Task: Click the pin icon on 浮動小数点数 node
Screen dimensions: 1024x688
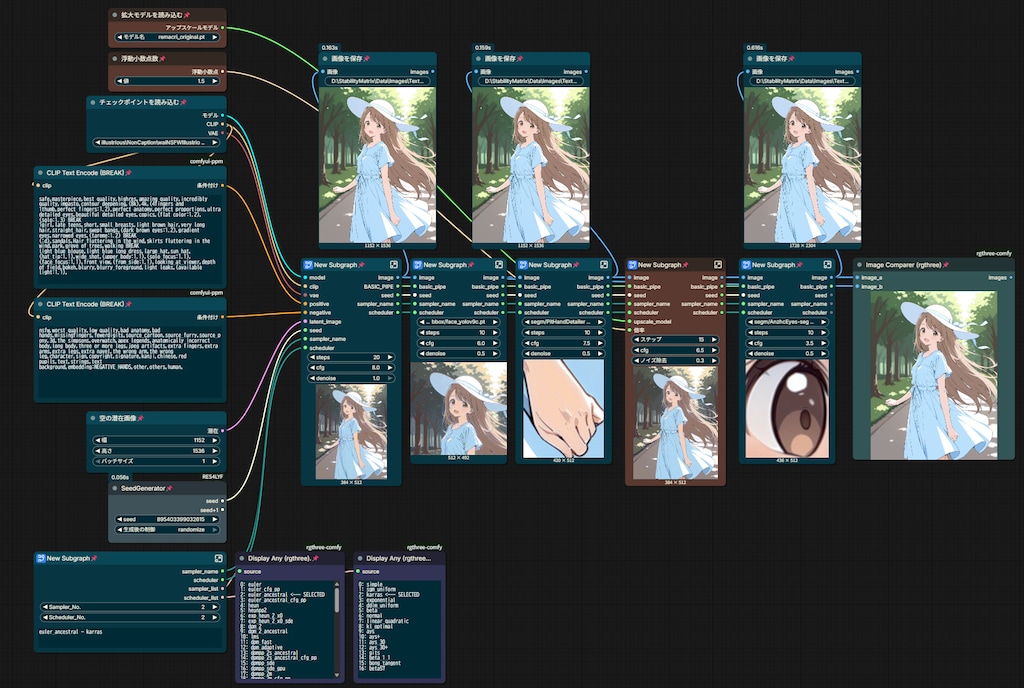Action: click(x=162, y=58)
